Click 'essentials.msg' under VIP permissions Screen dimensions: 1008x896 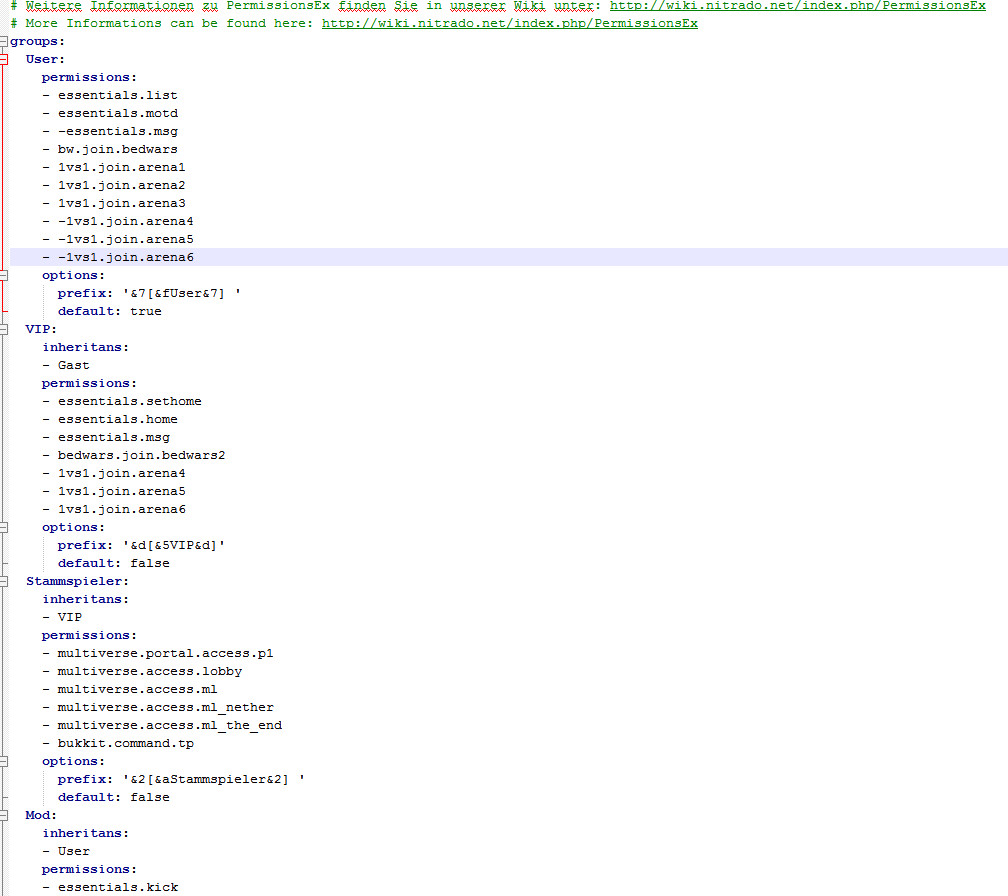(x=114, y=437)
